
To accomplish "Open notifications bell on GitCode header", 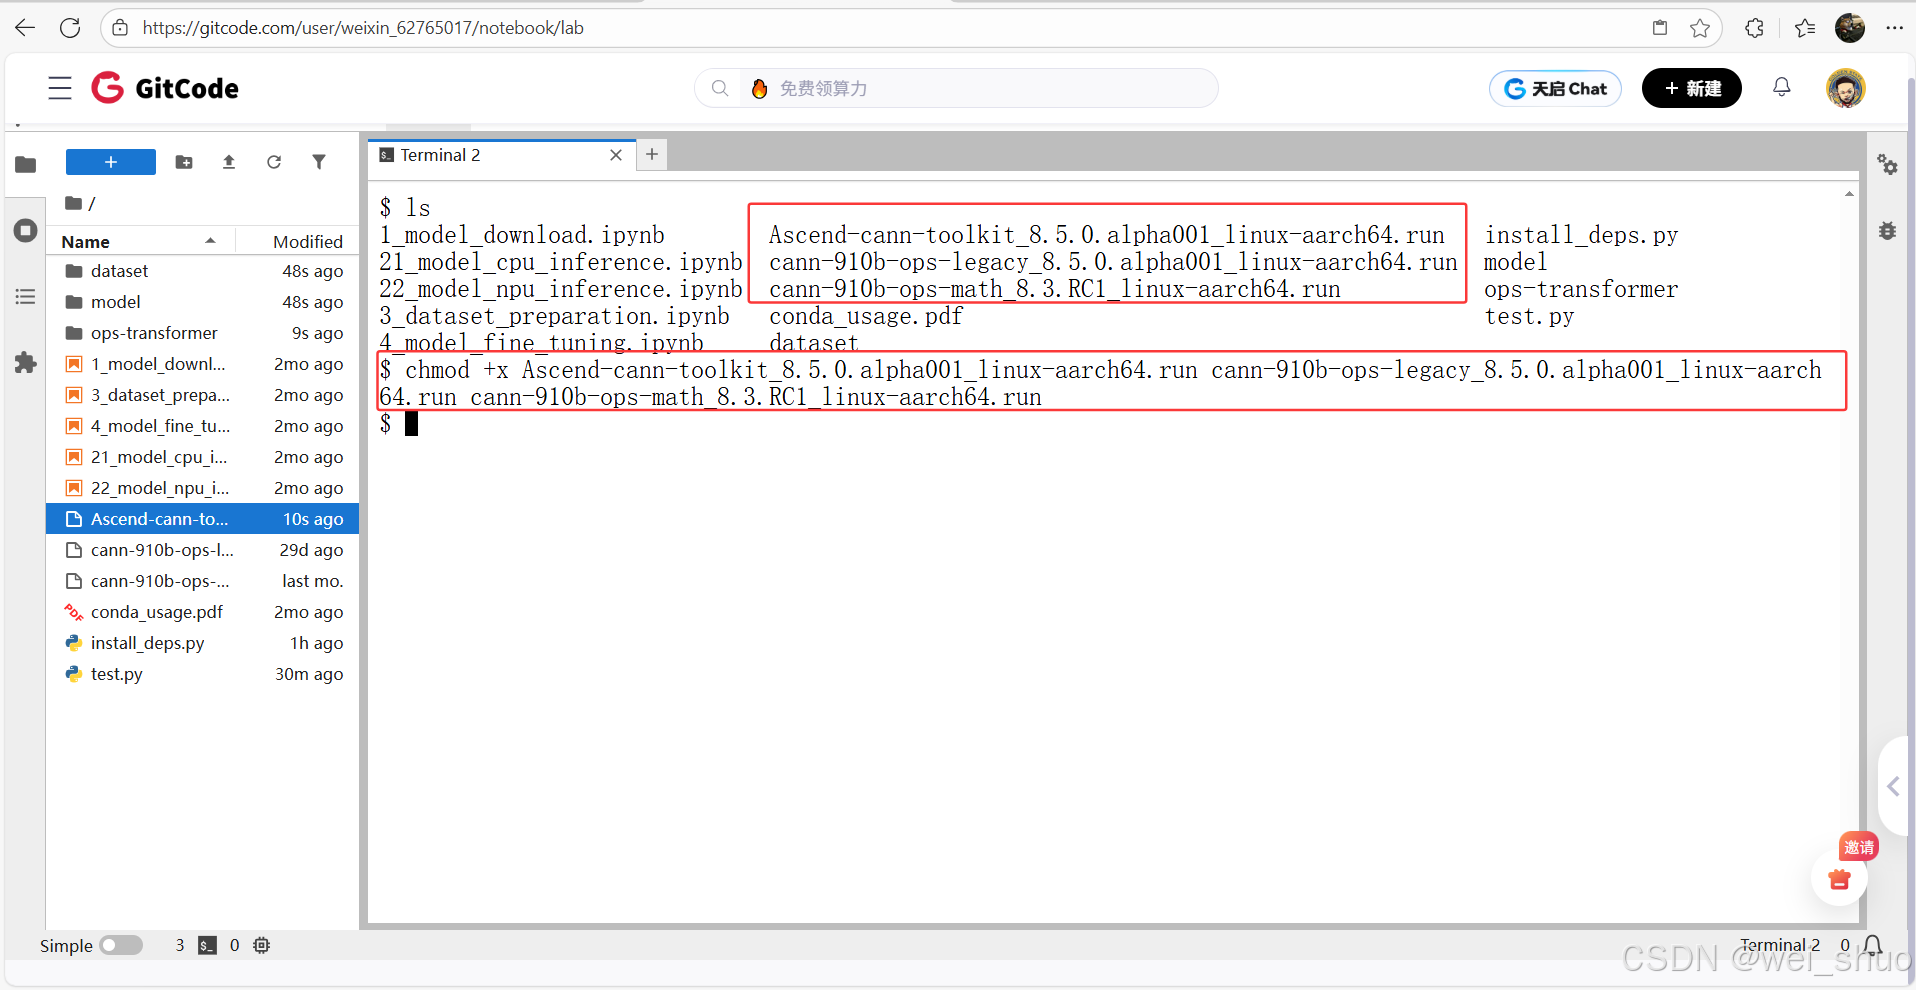I will [1782, 87].
